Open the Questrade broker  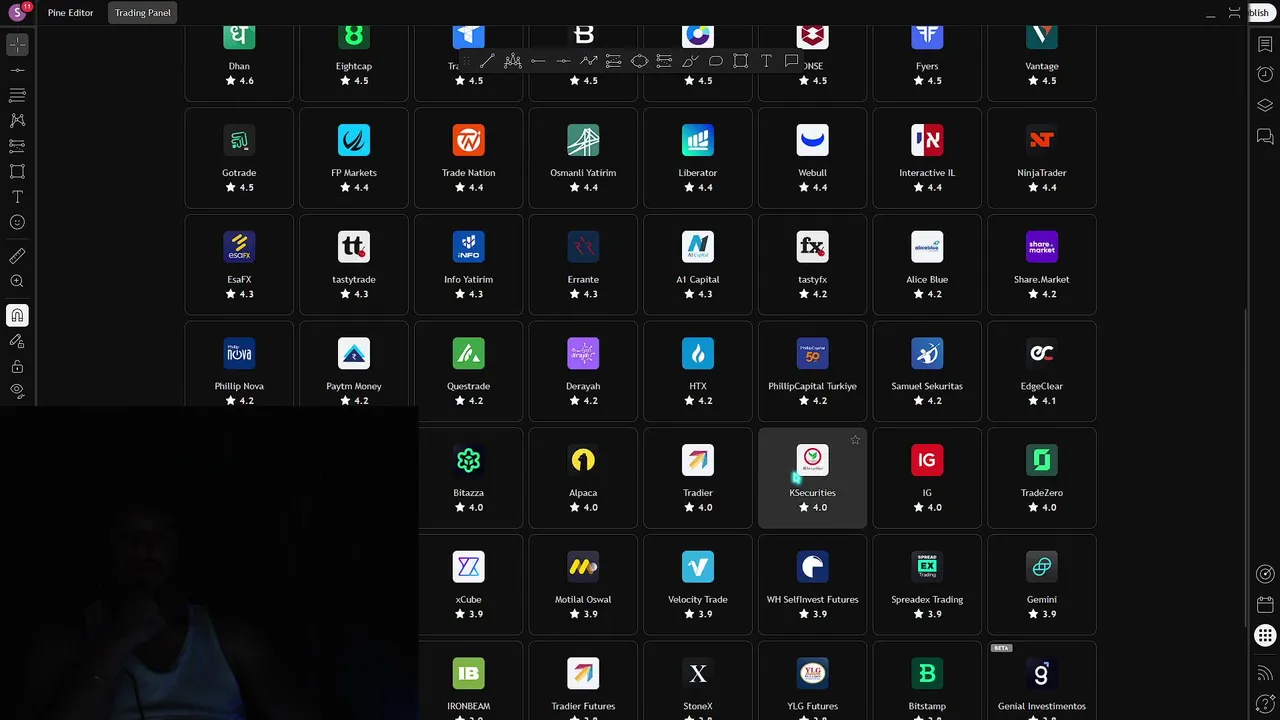click(468, 372)
